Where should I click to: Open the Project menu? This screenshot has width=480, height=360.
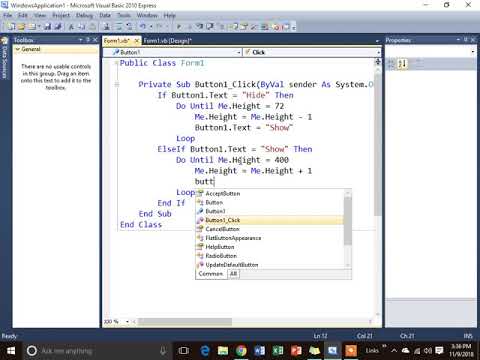(x=61, y=15)
